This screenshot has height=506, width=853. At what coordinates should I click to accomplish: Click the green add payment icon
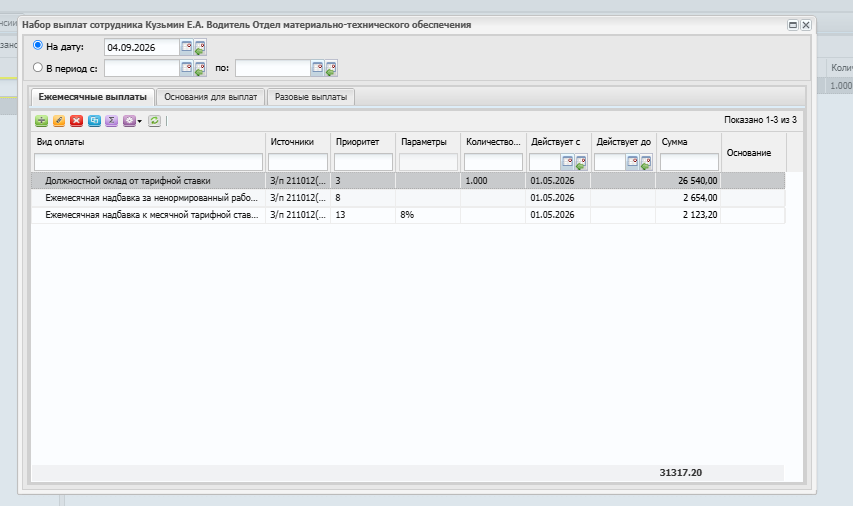coord(41,121)
